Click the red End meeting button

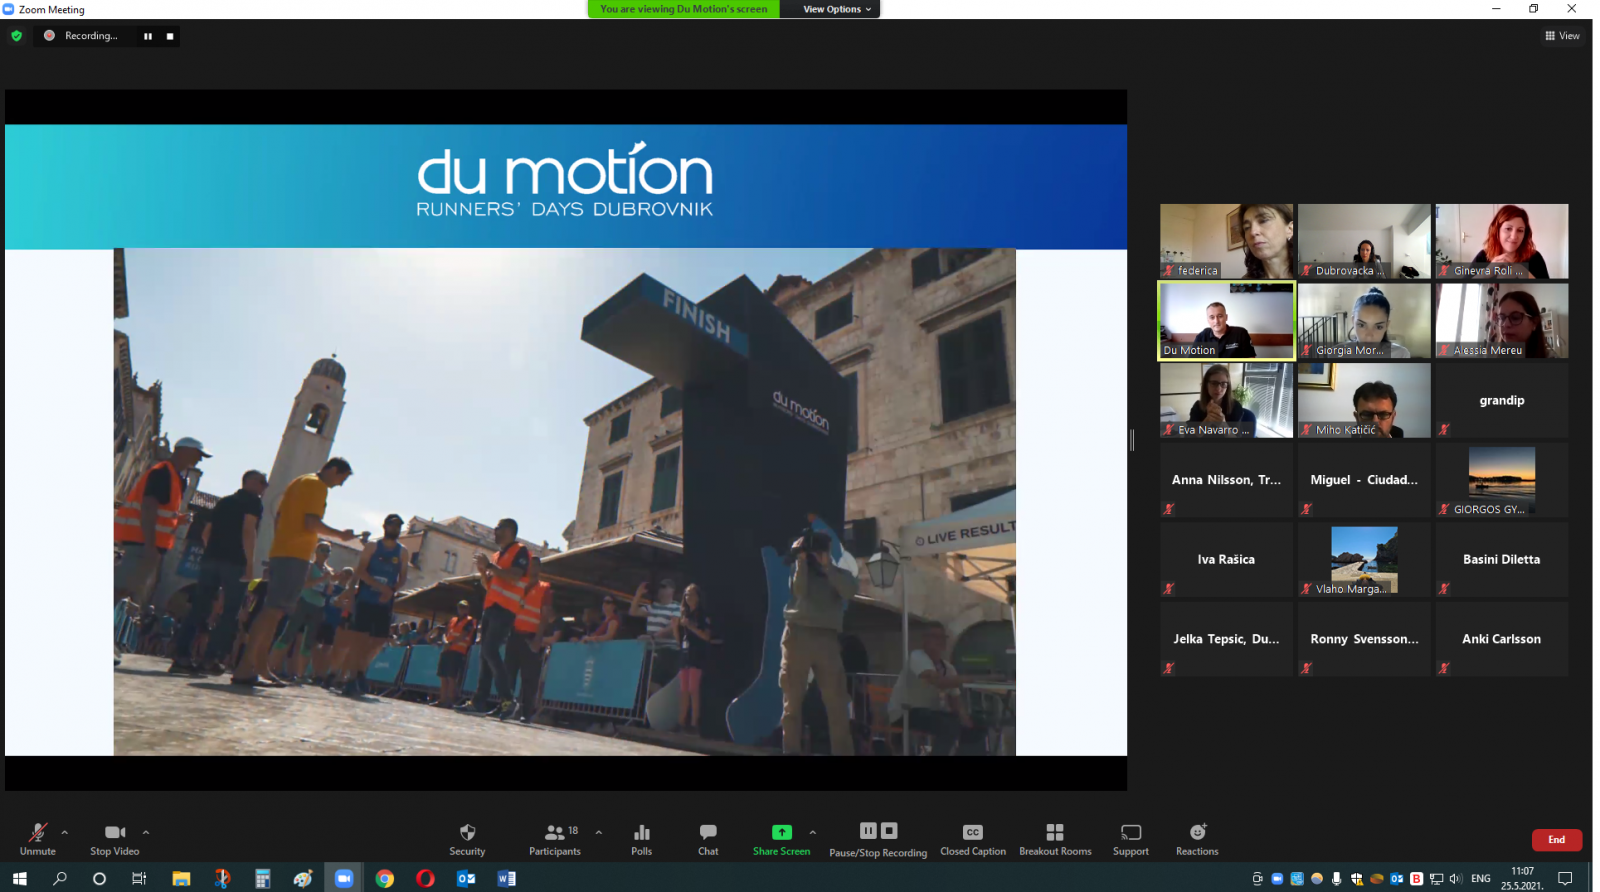[x=1557, y=840]
